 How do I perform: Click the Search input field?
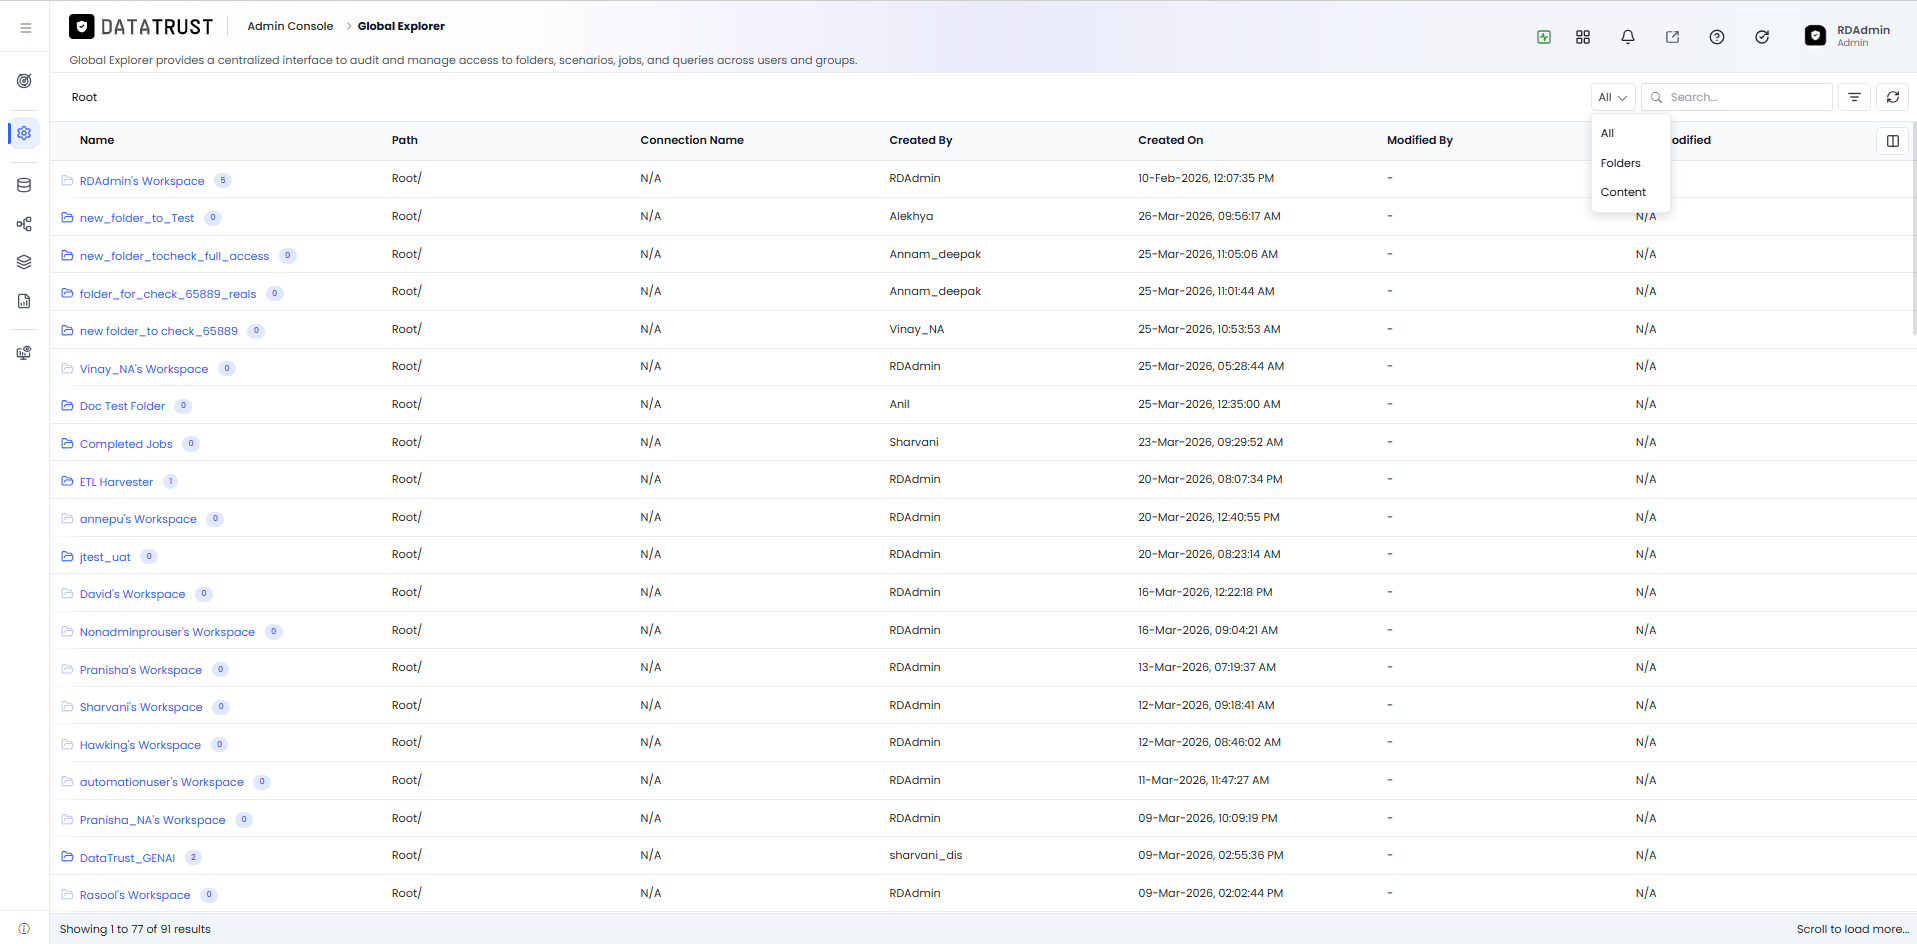click(1737, 97)
